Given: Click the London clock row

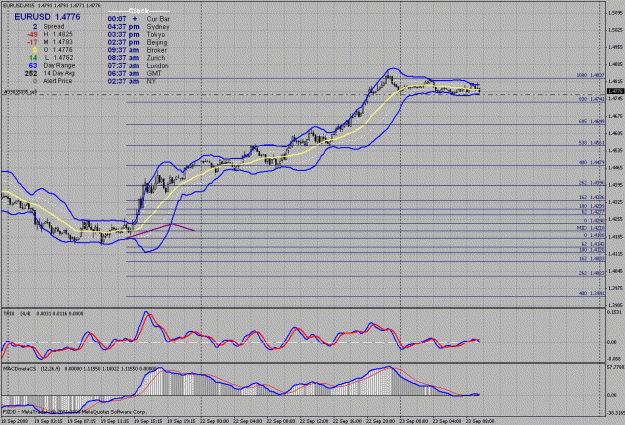Looking at the screenshot, I should 138,66.
